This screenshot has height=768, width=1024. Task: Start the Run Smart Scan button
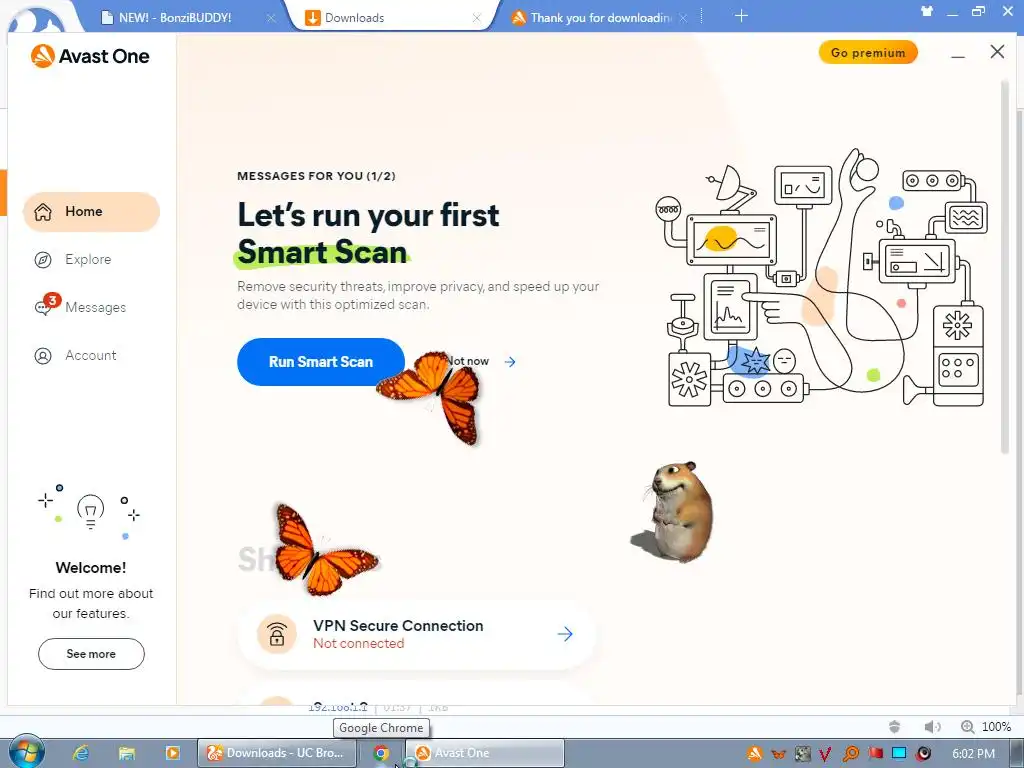[321, 362]
